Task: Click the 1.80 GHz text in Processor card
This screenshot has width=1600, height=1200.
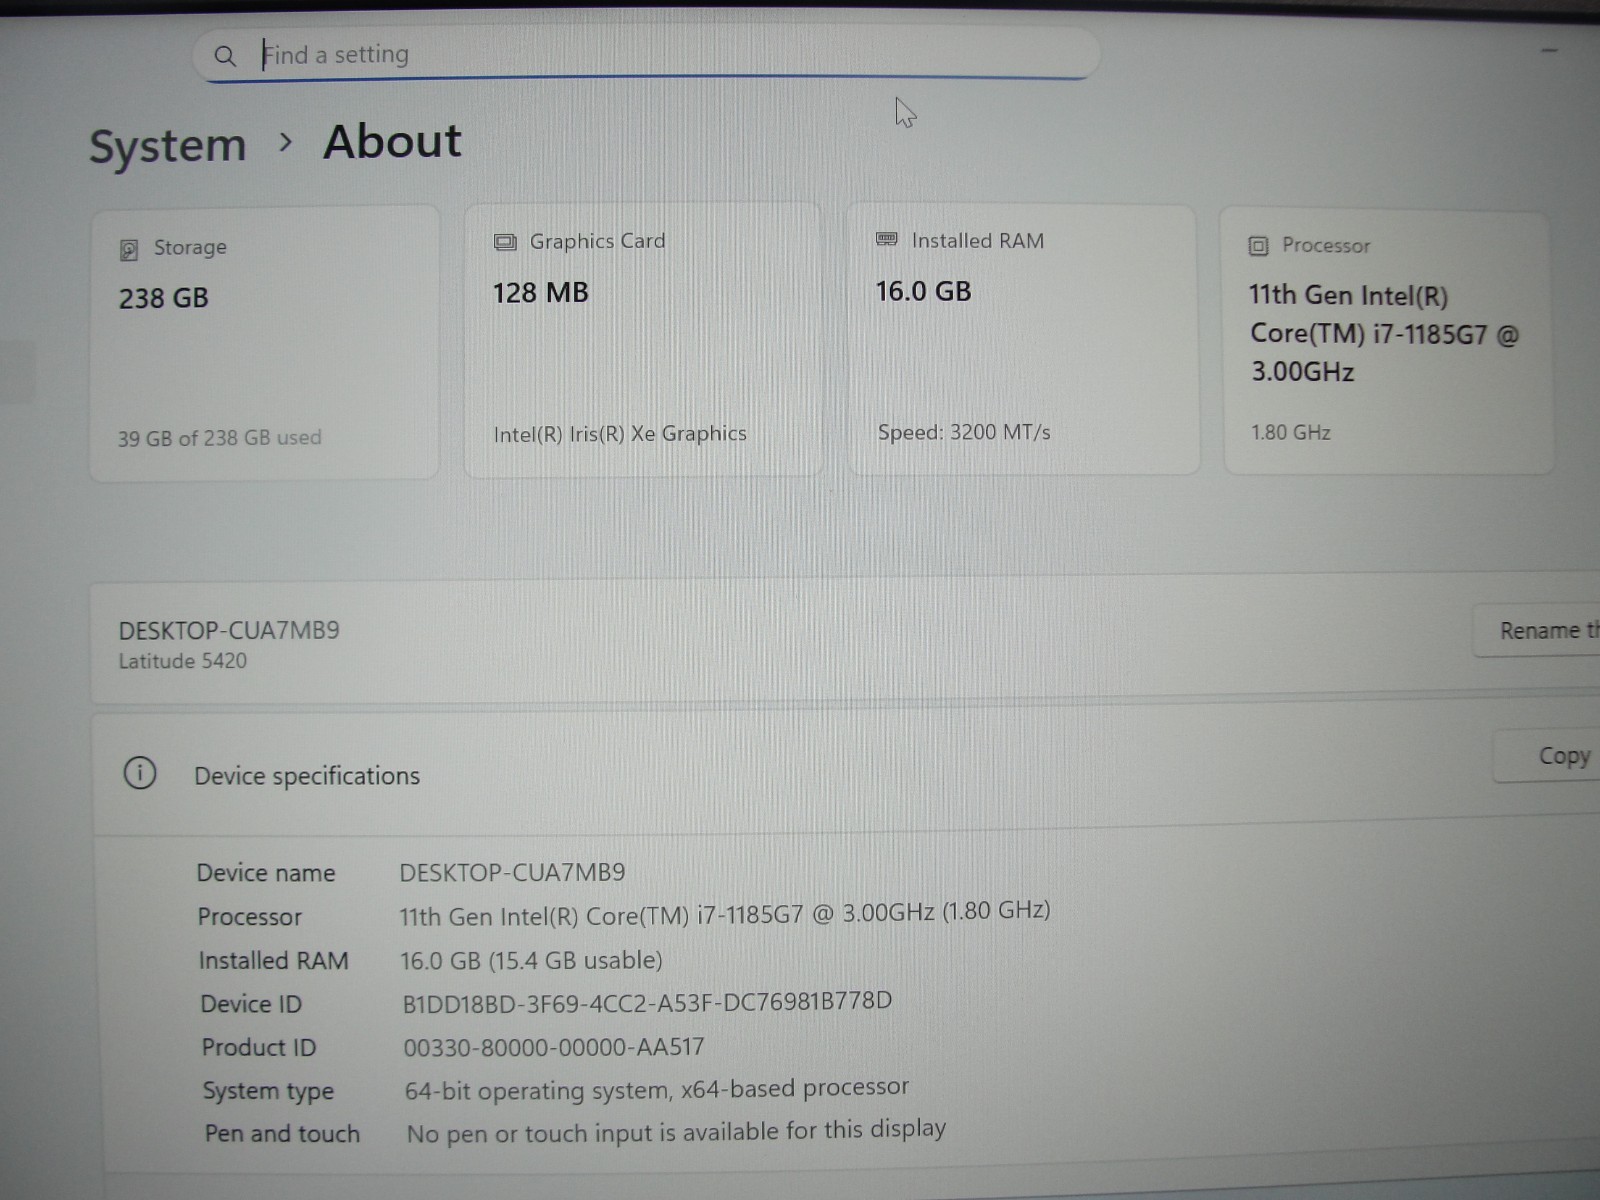Action: click(1291, 432)
